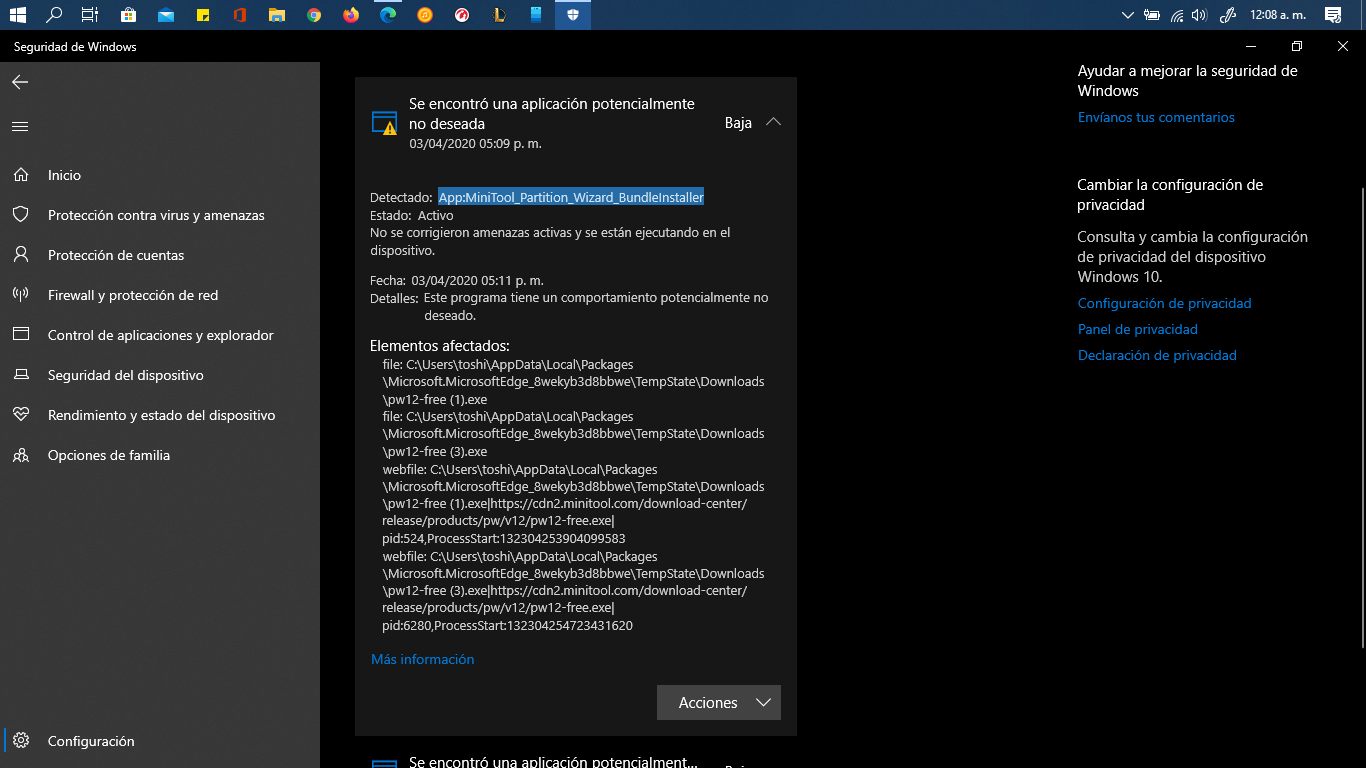The height and width of the screenshot is (768, 1366).
Task: Open taskbar search magnifier
Action: point(54,15)
